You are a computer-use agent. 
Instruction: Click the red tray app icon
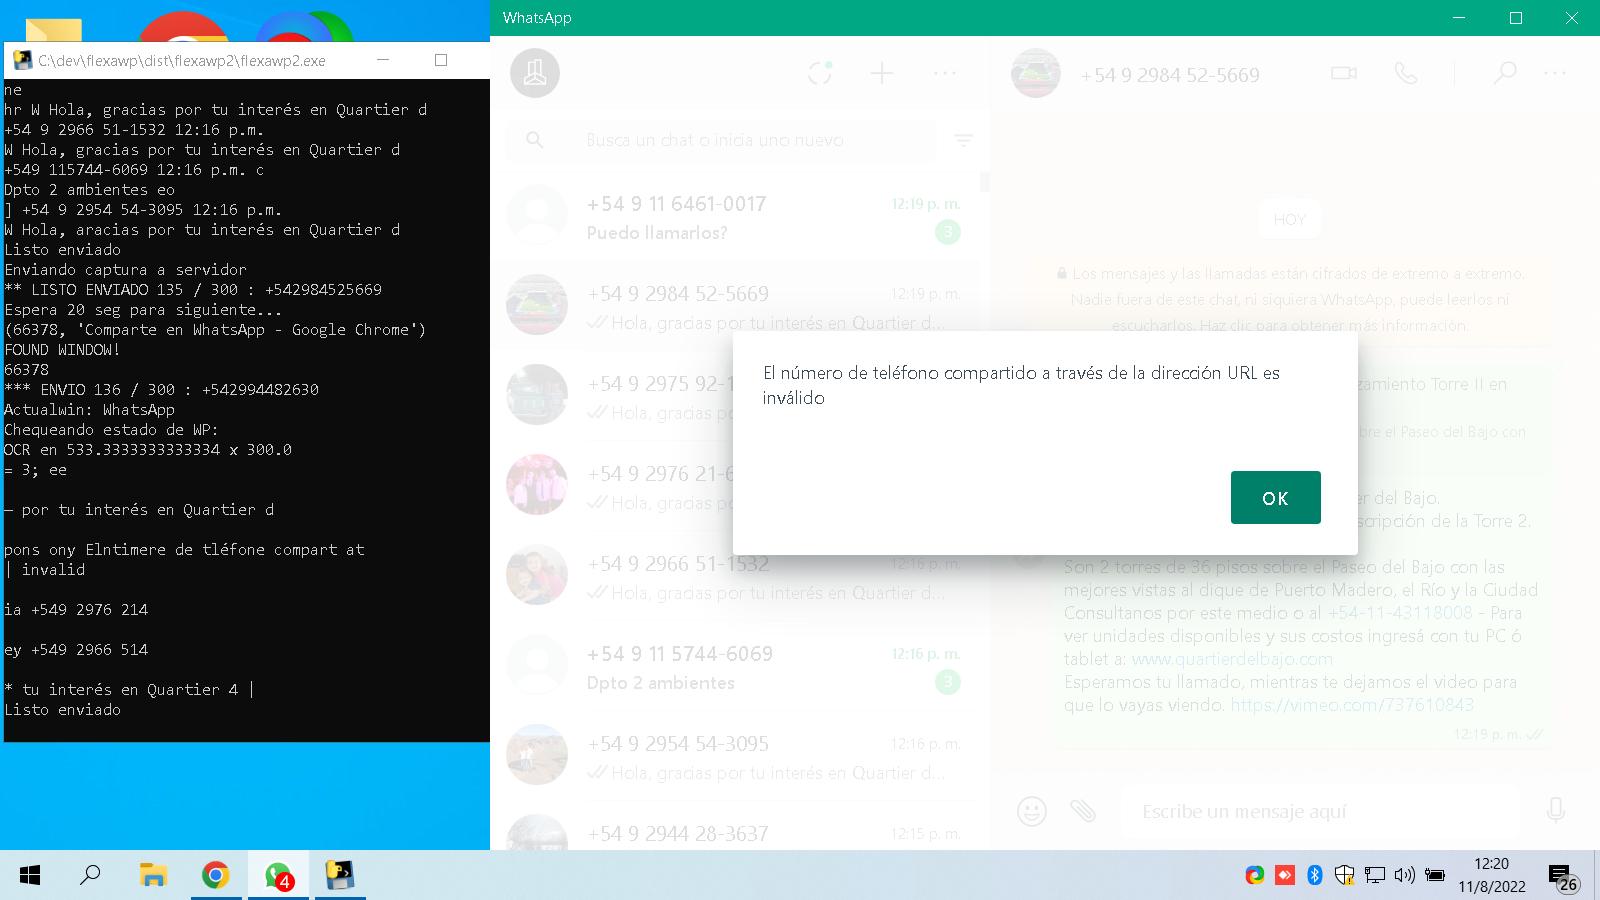(1285, 875)
